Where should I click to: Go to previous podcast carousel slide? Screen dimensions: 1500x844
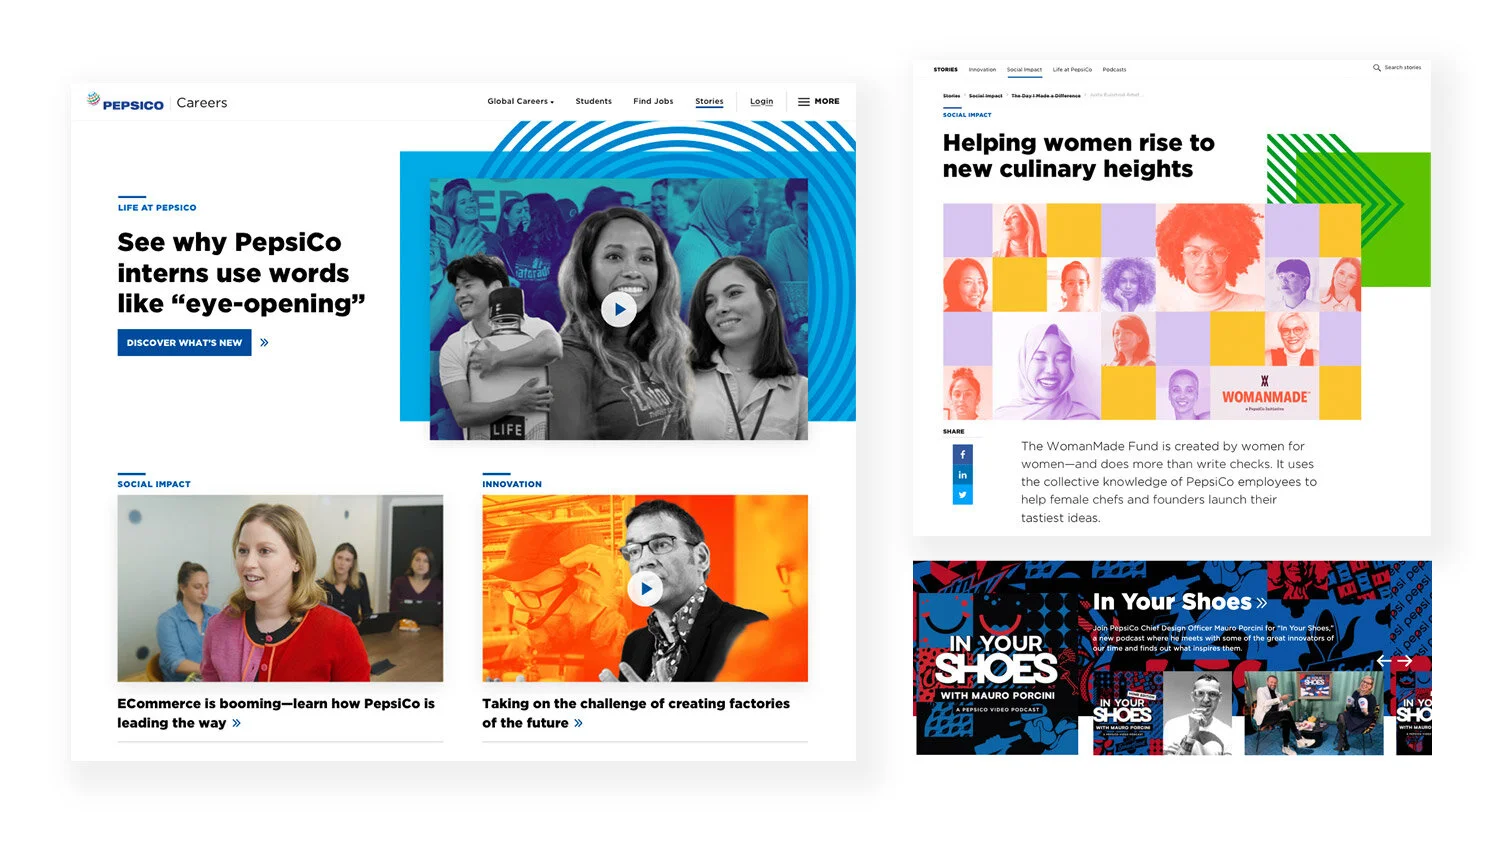tap(1384, 660)
